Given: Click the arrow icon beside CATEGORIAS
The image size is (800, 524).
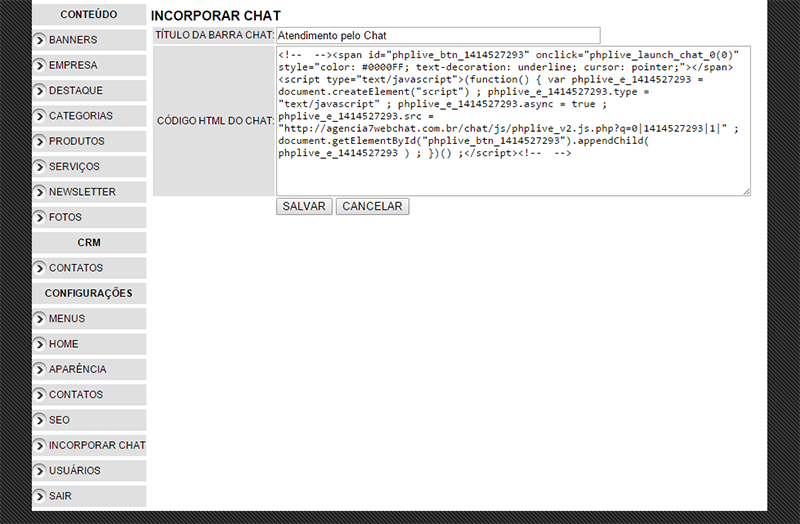Looking at the screenshot, I should [x=39, y=116].
